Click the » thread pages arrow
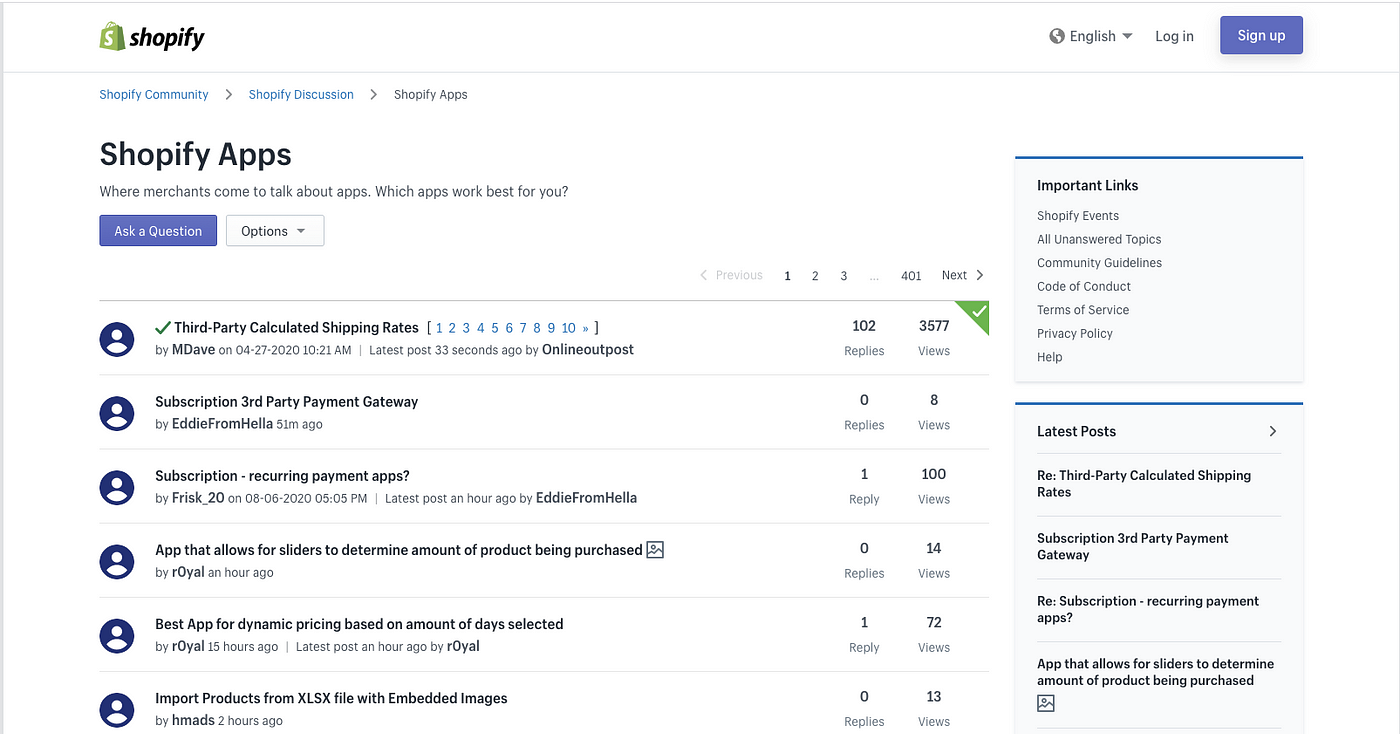The image size is (1400, 734). [x=586, y=328]
